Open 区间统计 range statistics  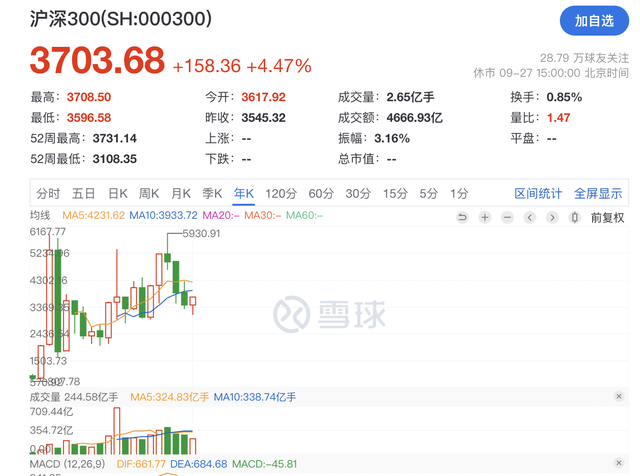coord(538,194)
